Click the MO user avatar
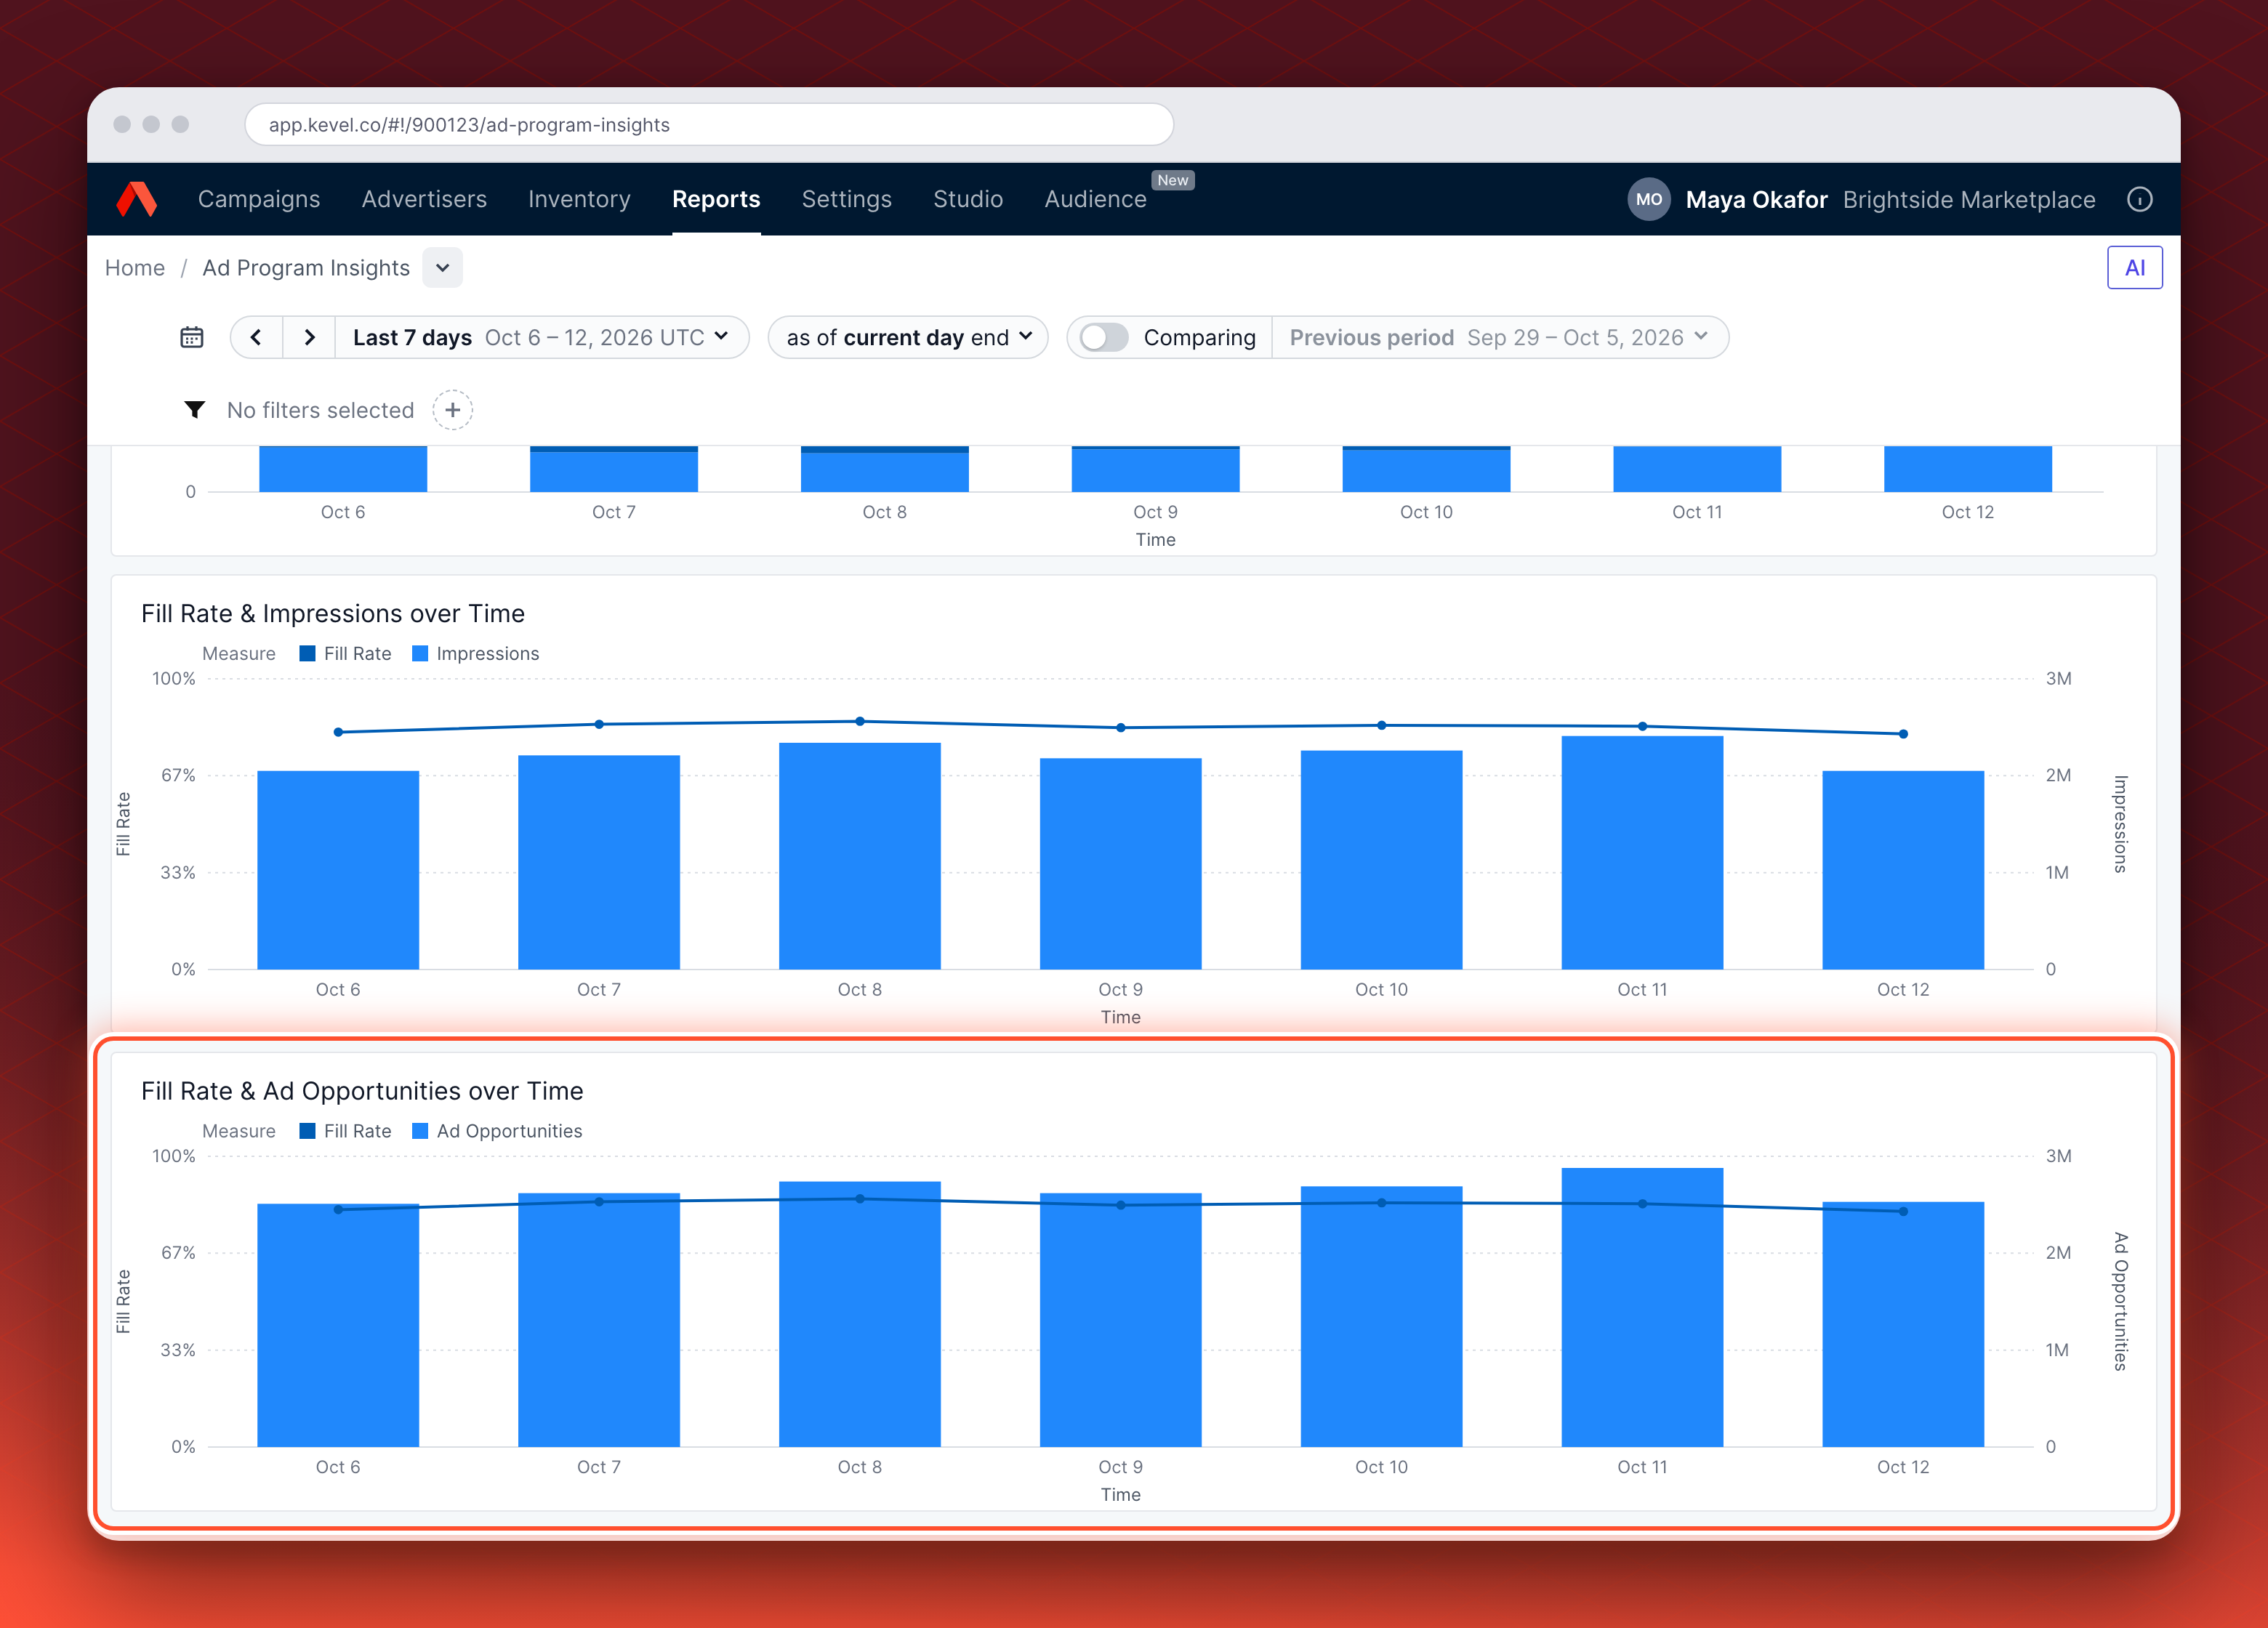This screenshot has width=2268, height=1628. pos(1649,199)
